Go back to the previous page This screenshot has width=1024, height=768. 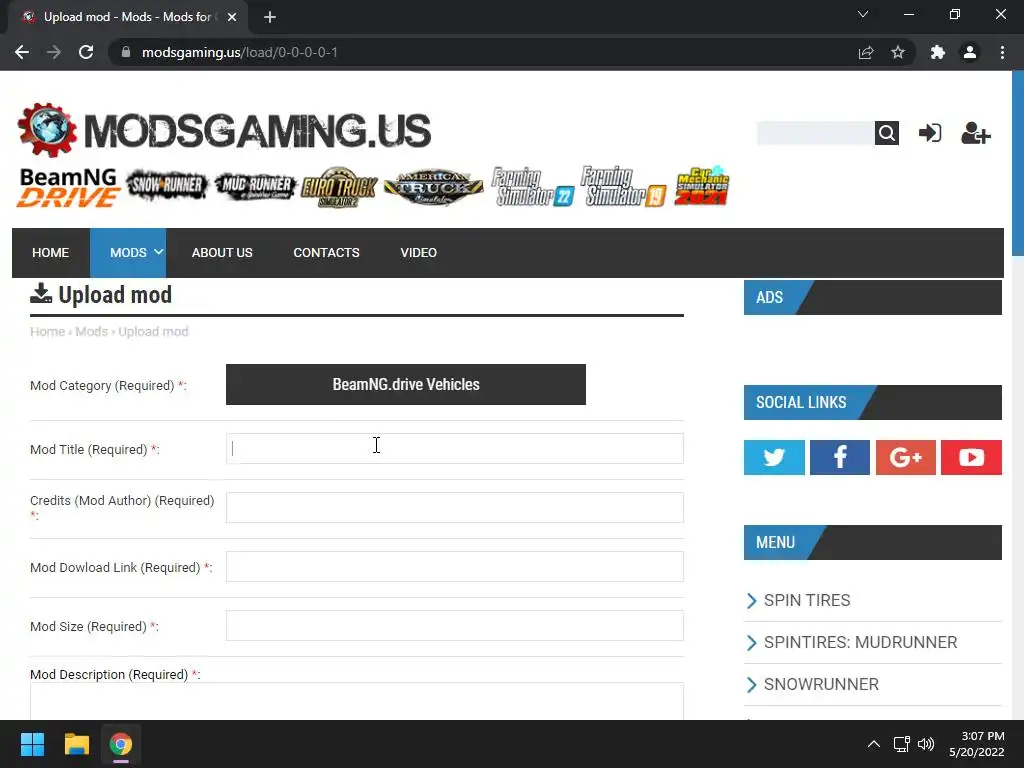tap(22, 52)
